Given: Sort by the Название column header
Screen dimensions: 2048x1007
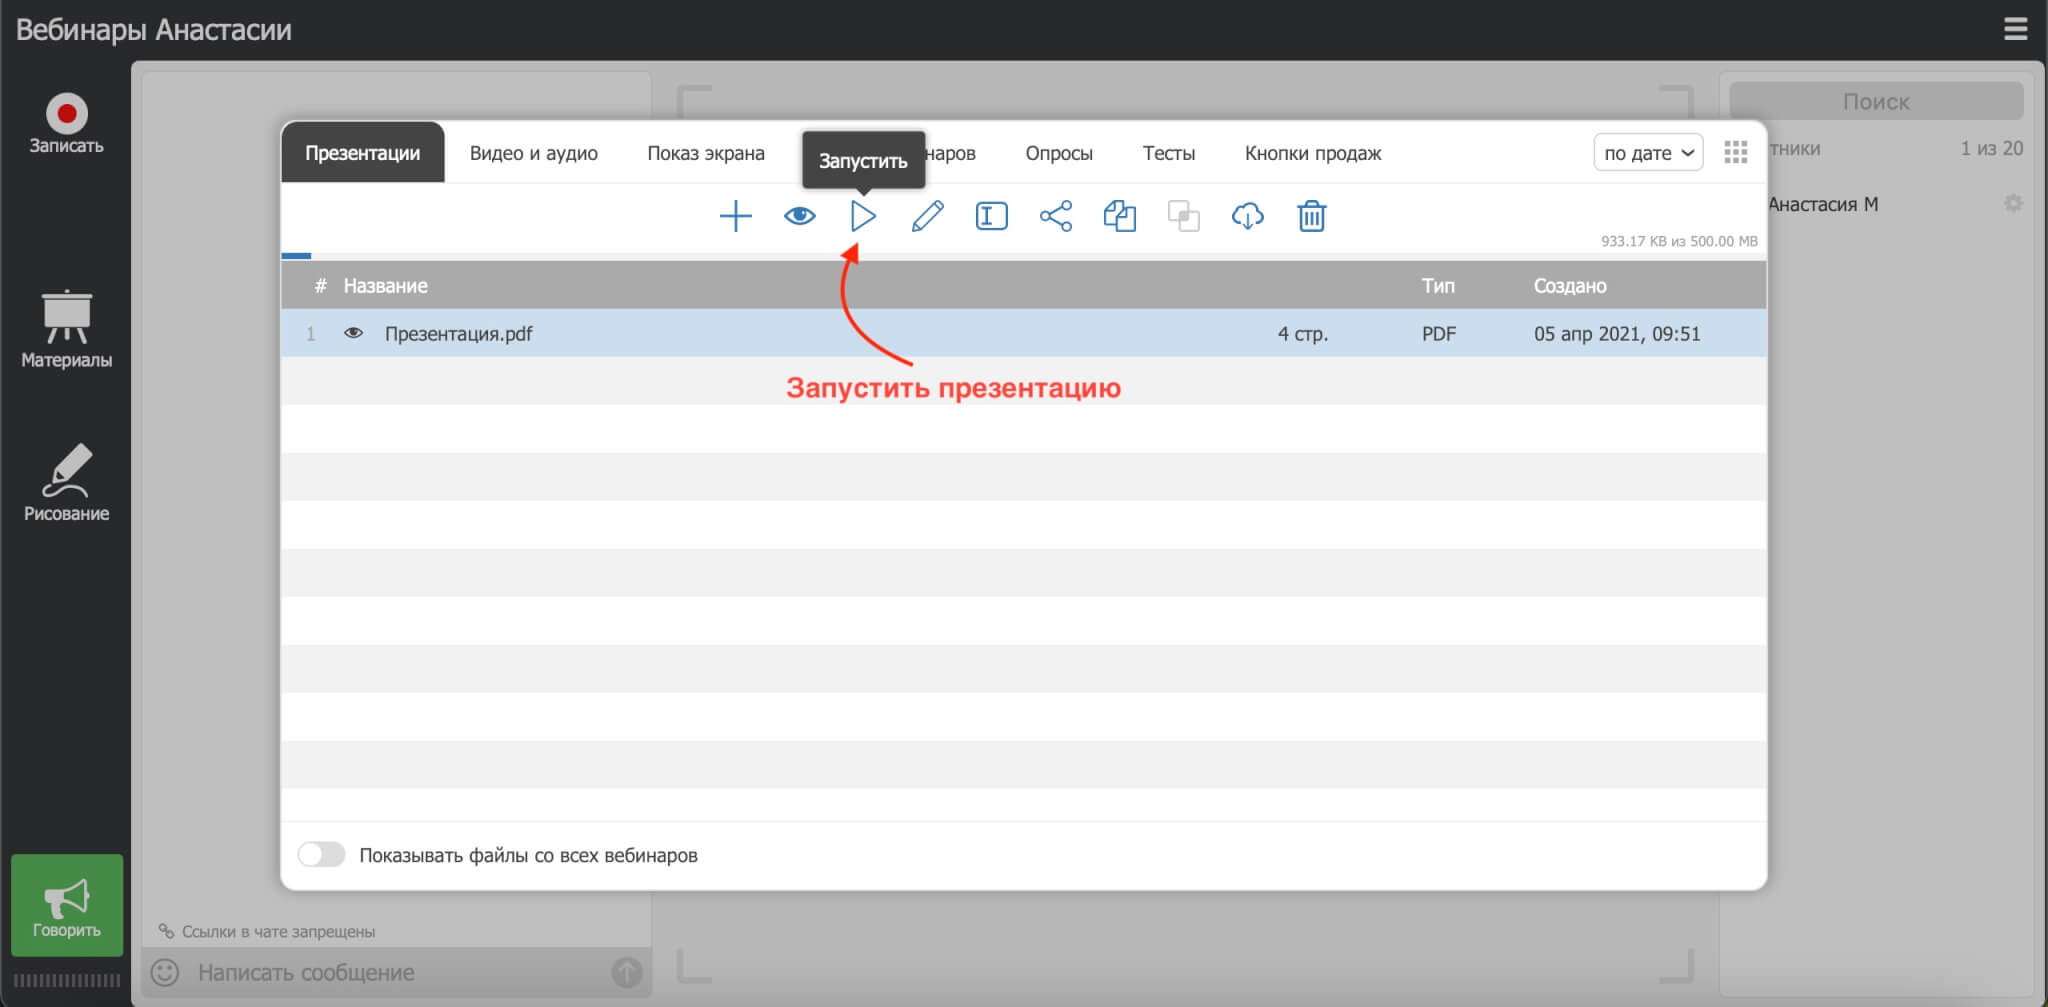Looking at the screenshot, I should pos(385,286).
